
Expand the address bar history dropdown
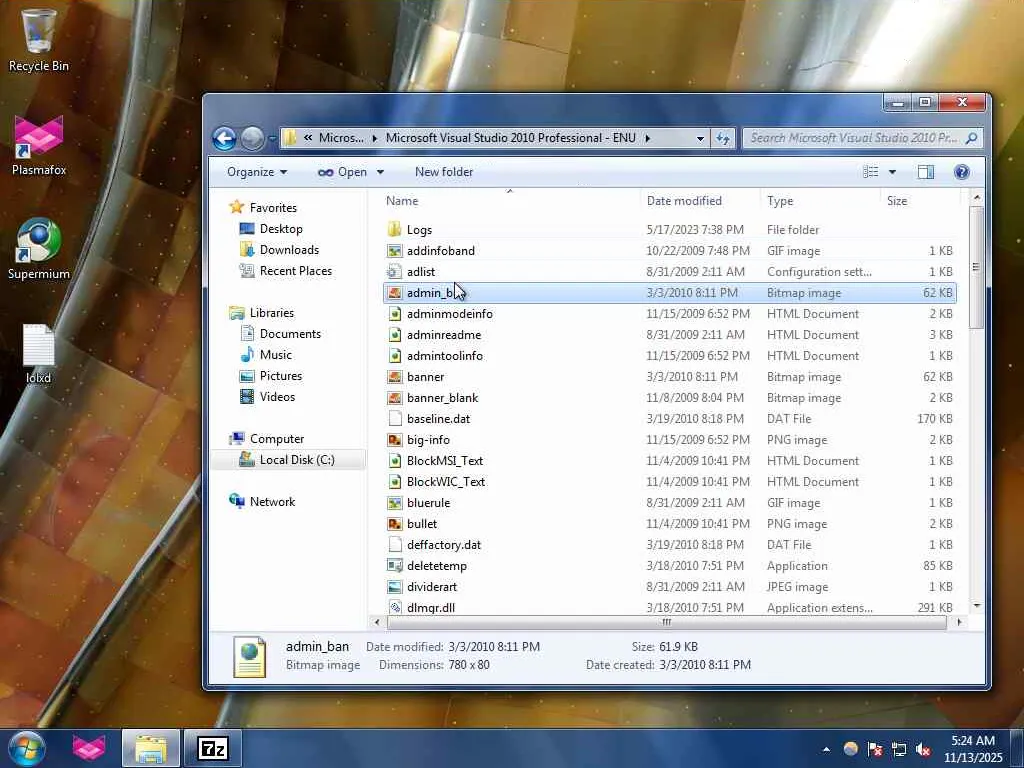pyautogui.click(x=700, y=138)
